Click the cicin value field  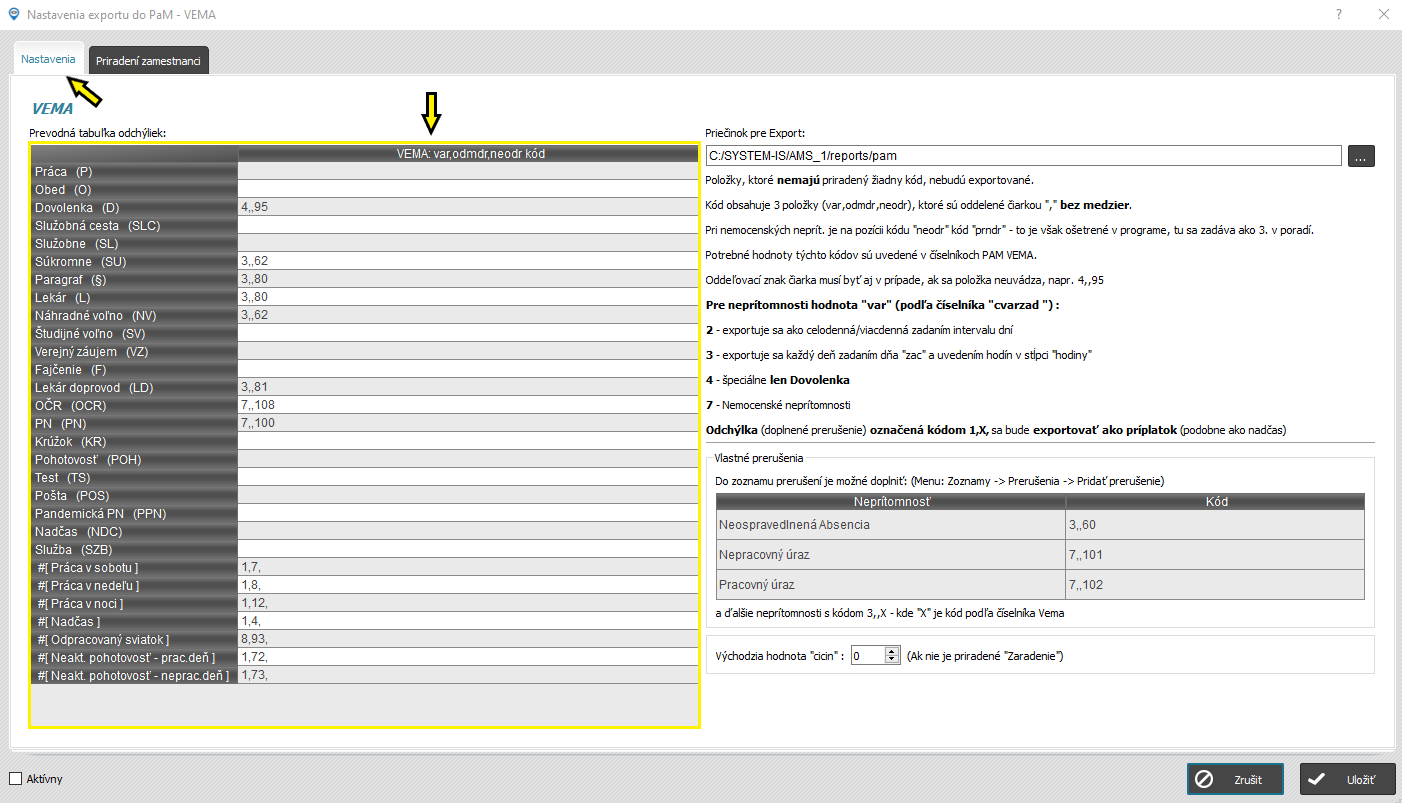tap(868, 655)
